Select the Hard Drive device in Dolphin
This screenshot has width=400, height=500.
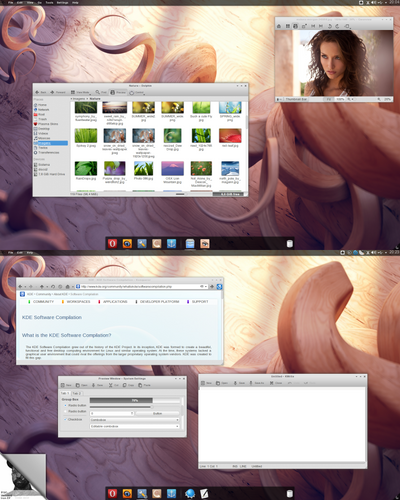click(x=49, y=174)
